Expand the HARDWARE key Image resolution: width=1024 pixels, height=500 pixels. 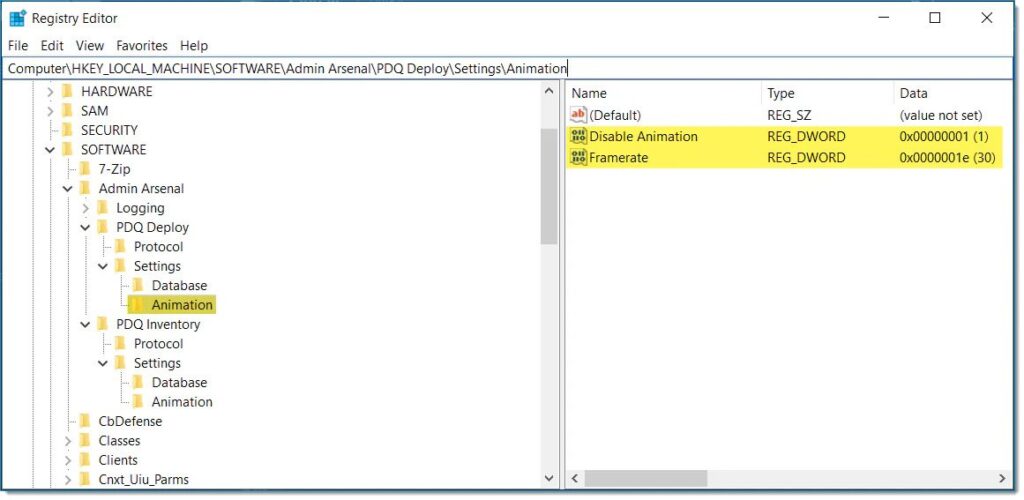51,92
